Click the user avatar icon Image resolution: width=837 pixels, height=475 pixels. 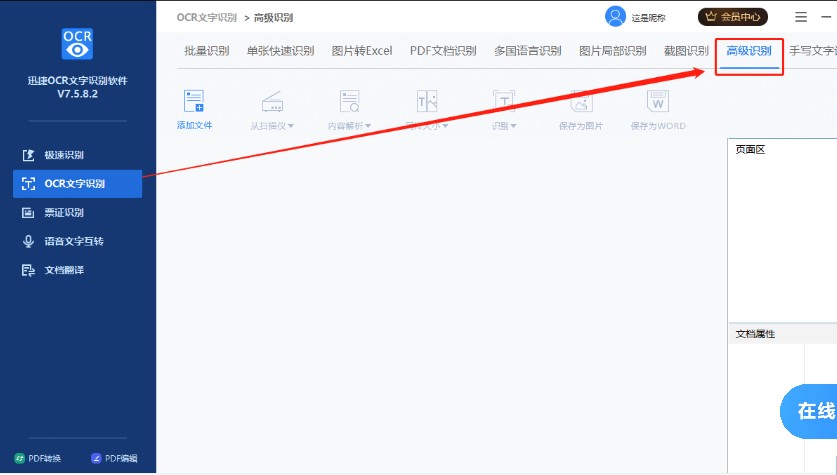615,17
